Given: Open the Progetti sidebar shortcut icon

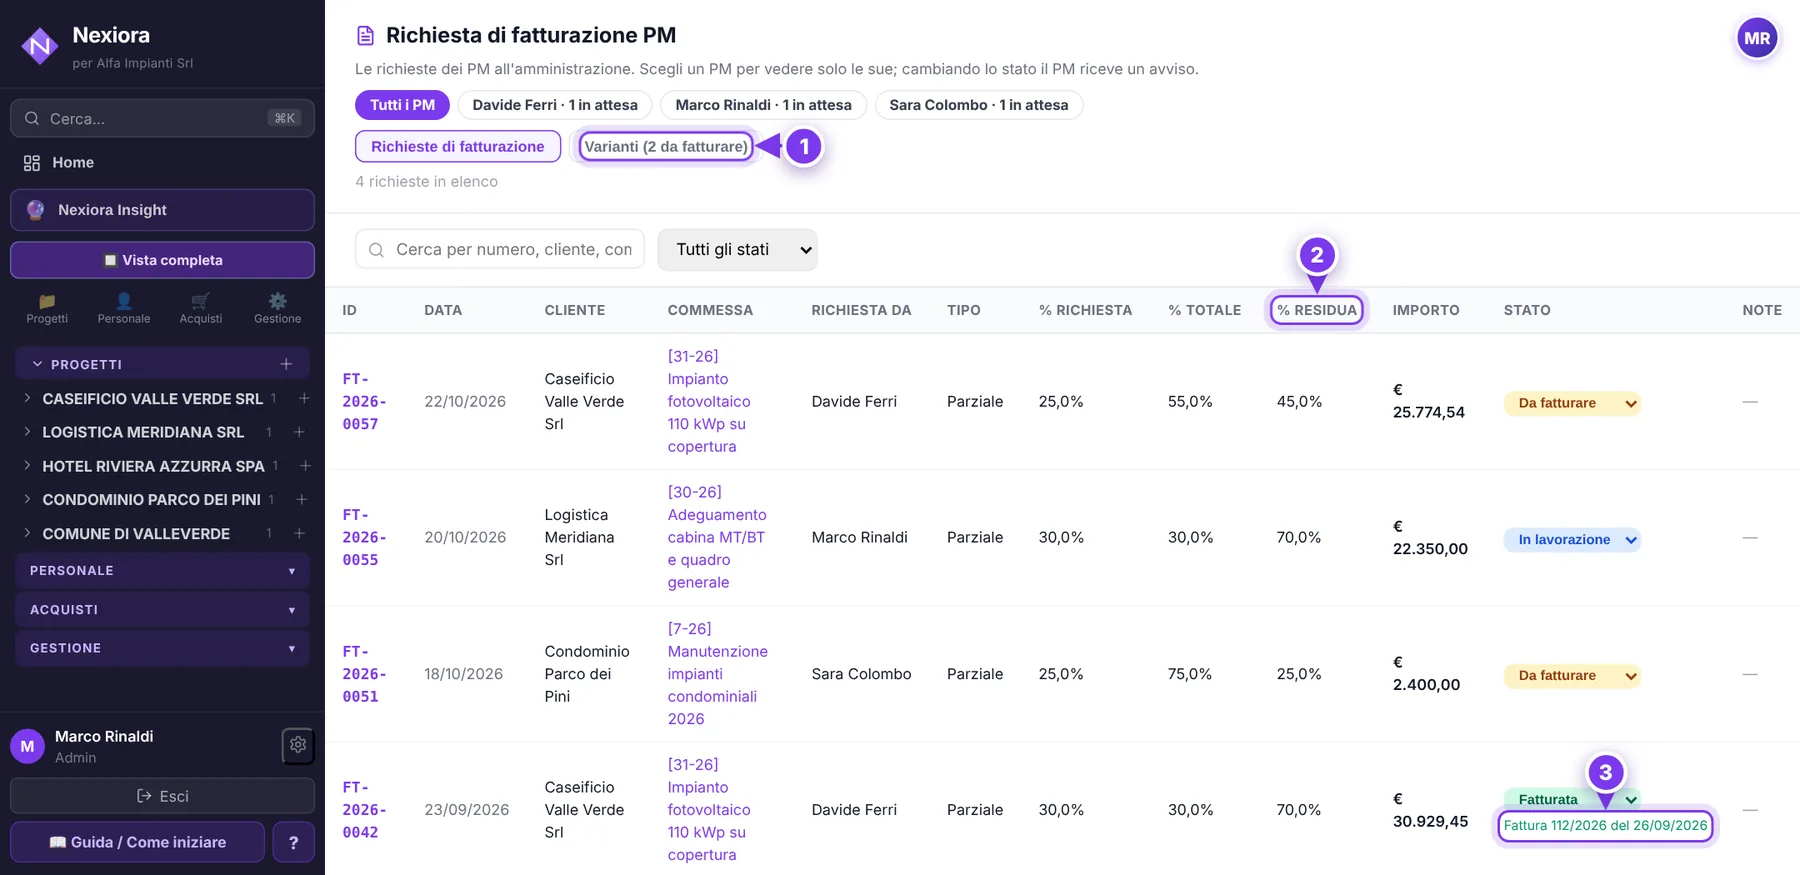Looking at the screenshot, I should click(x=47, y=301).
